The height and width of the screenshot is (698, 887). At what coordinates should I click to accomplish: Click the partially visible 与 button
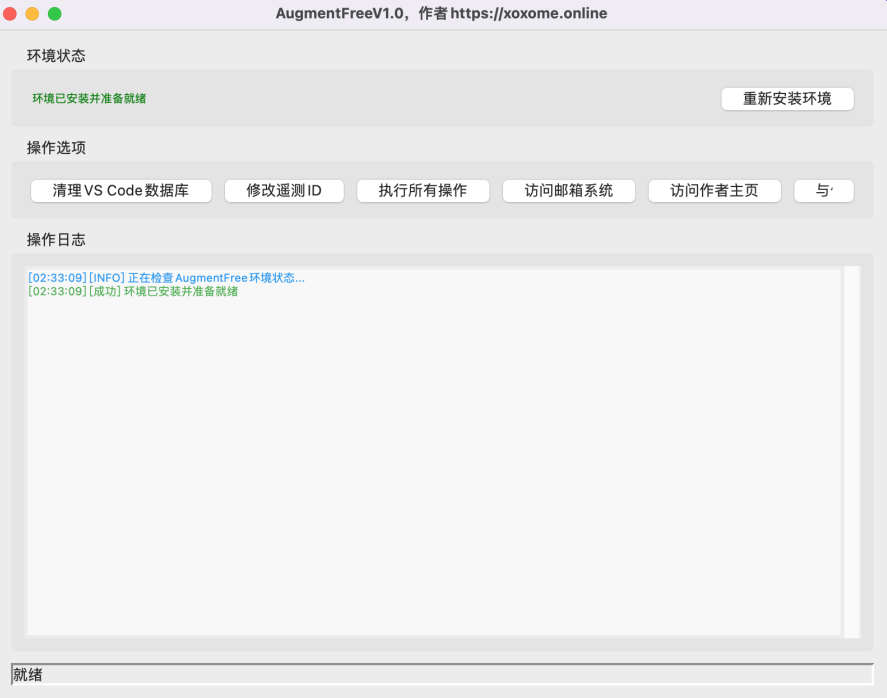coord(824,191)
